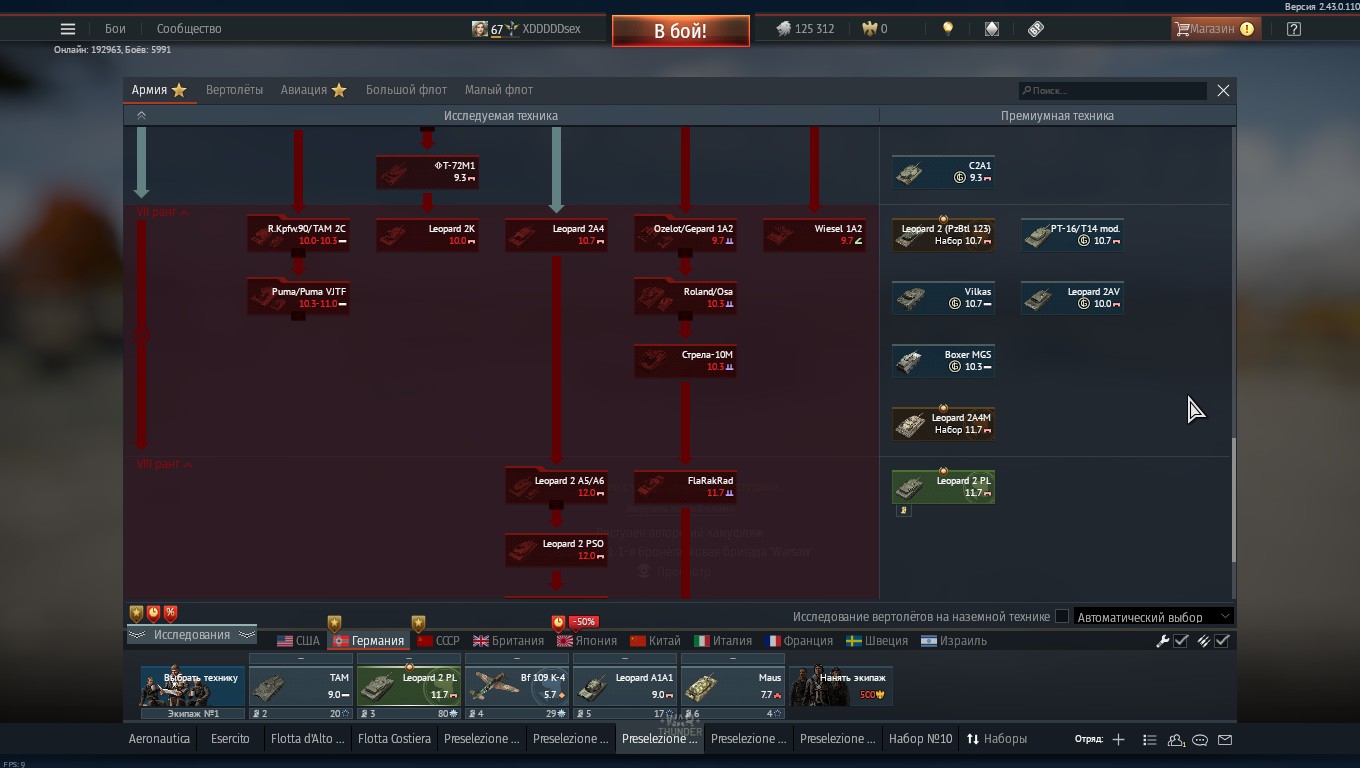Click Выбрать технику for crew №1
Screen dimensions: 1360x768
[193, 686]
